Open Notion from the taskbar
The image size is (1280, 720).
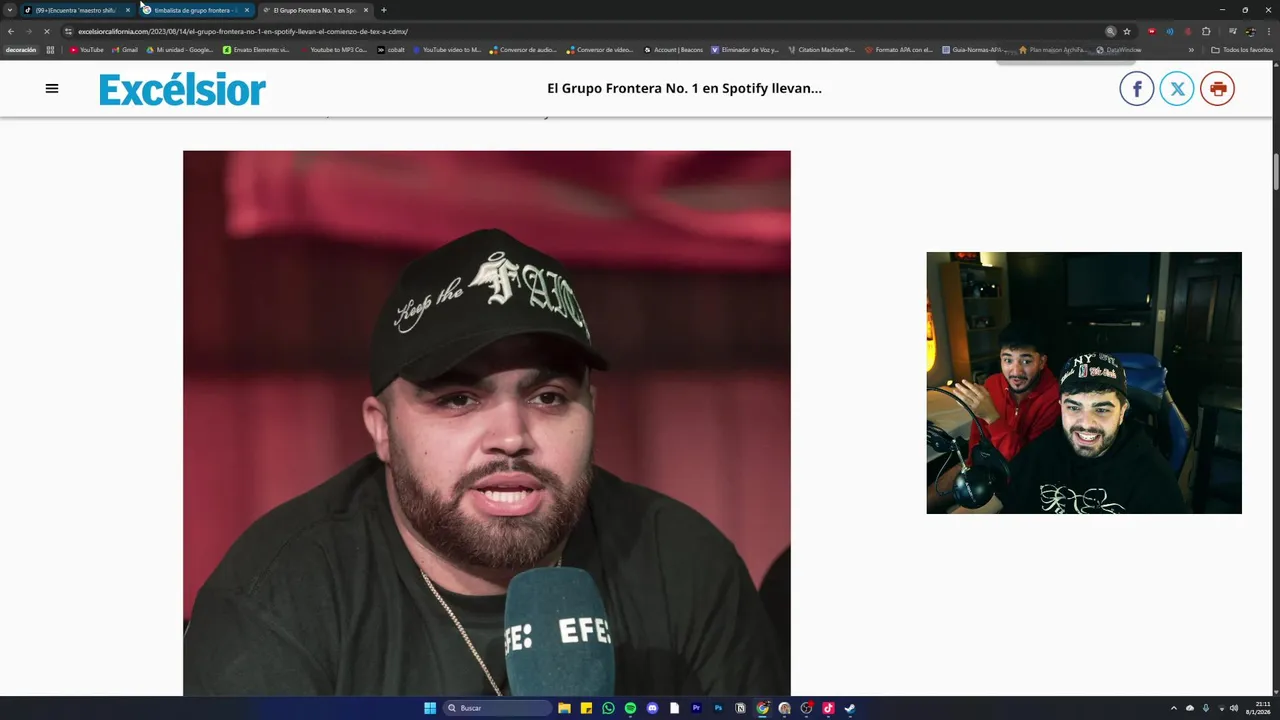point(740,708)
